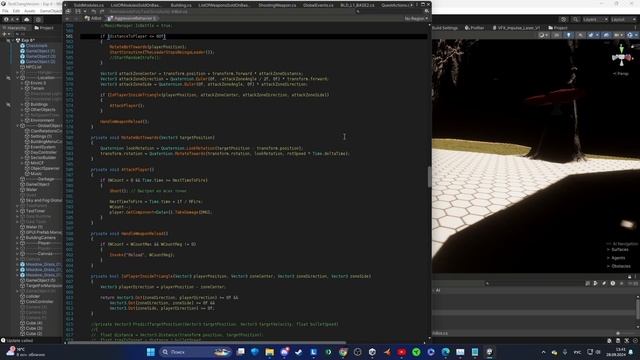Click the Save icon in the code editor toolbar
The height and width of the screenshot is (360, 640).
tap(78, 11)
